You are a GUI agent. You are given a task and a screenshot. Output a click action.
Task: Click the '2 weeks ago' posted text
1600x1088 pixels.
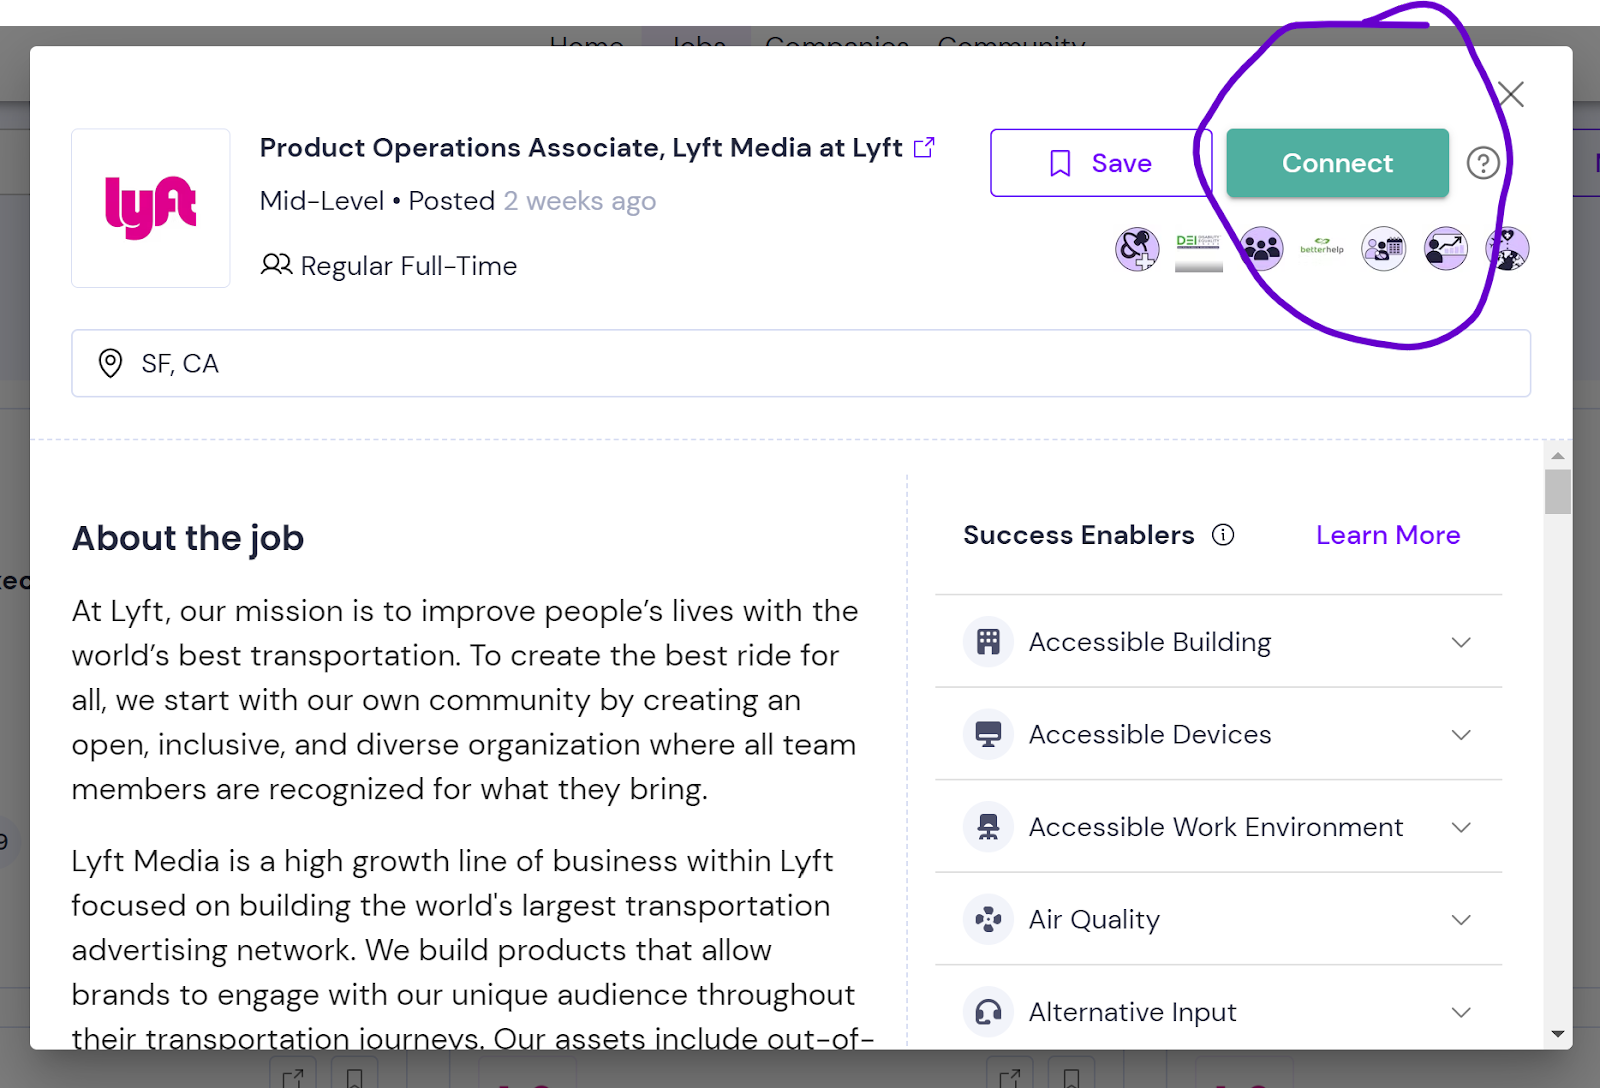pyautogui.click(x=579, y=201)
